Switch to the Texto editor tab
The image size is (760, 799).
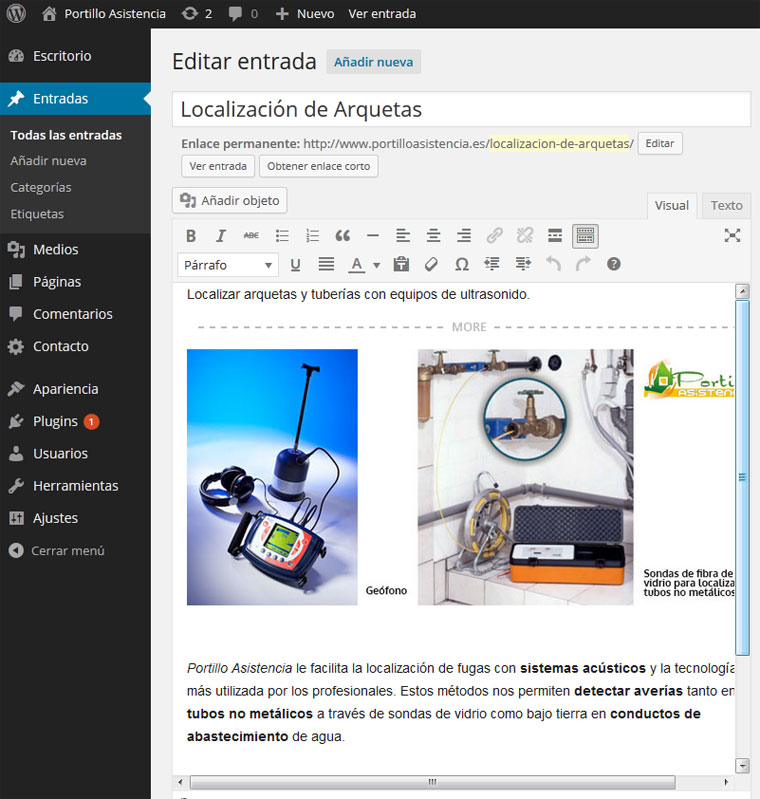tap(726, 205)
